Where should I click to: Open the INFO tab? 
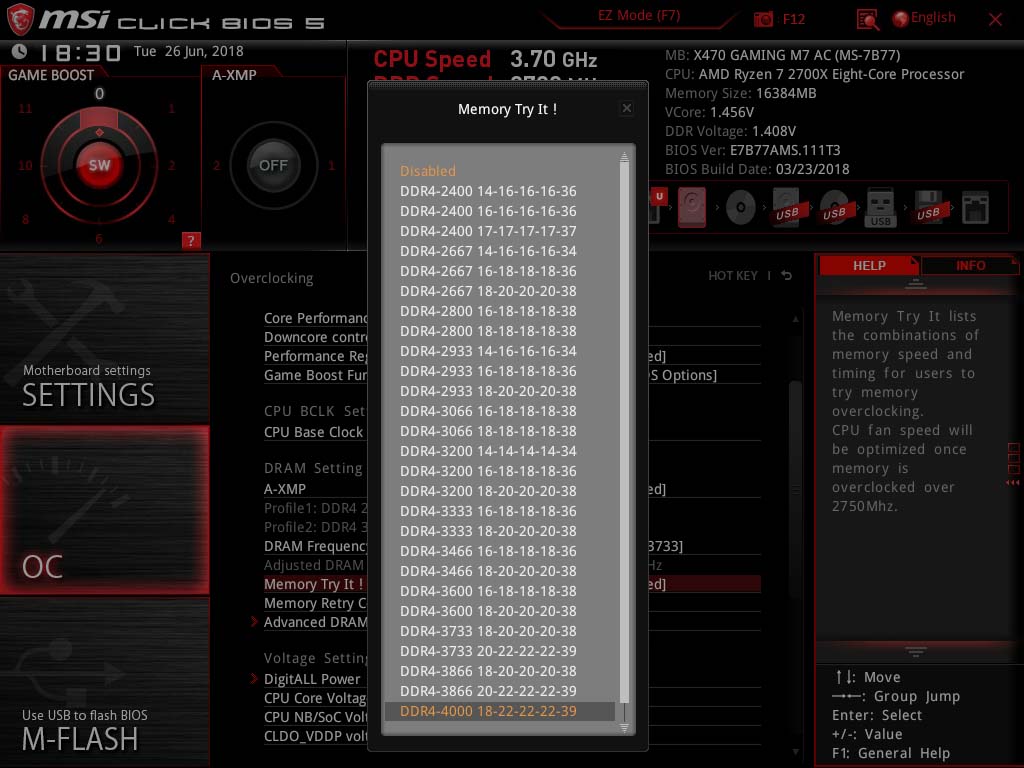click(x=970, y=266)
